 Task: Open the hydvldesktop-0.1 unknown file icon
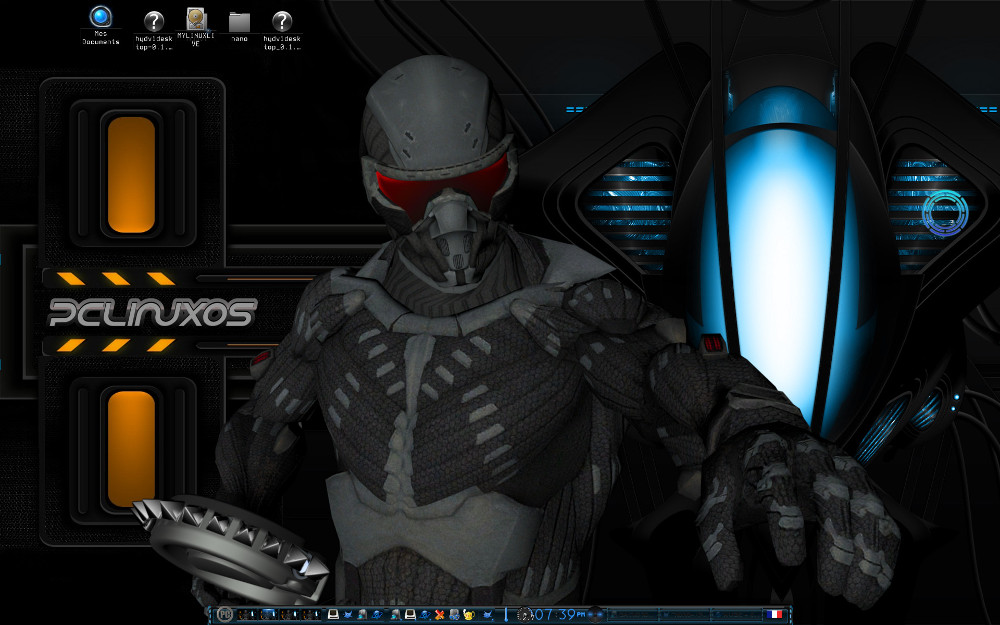(154, 31)
